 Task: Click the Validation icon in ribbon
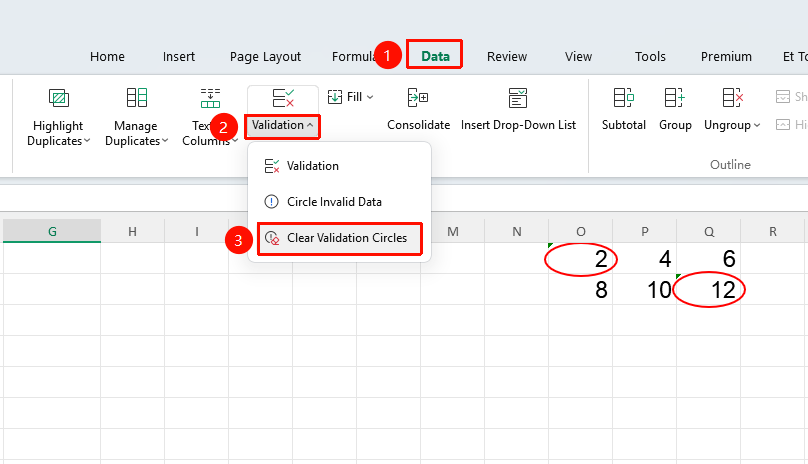[283, 97]
